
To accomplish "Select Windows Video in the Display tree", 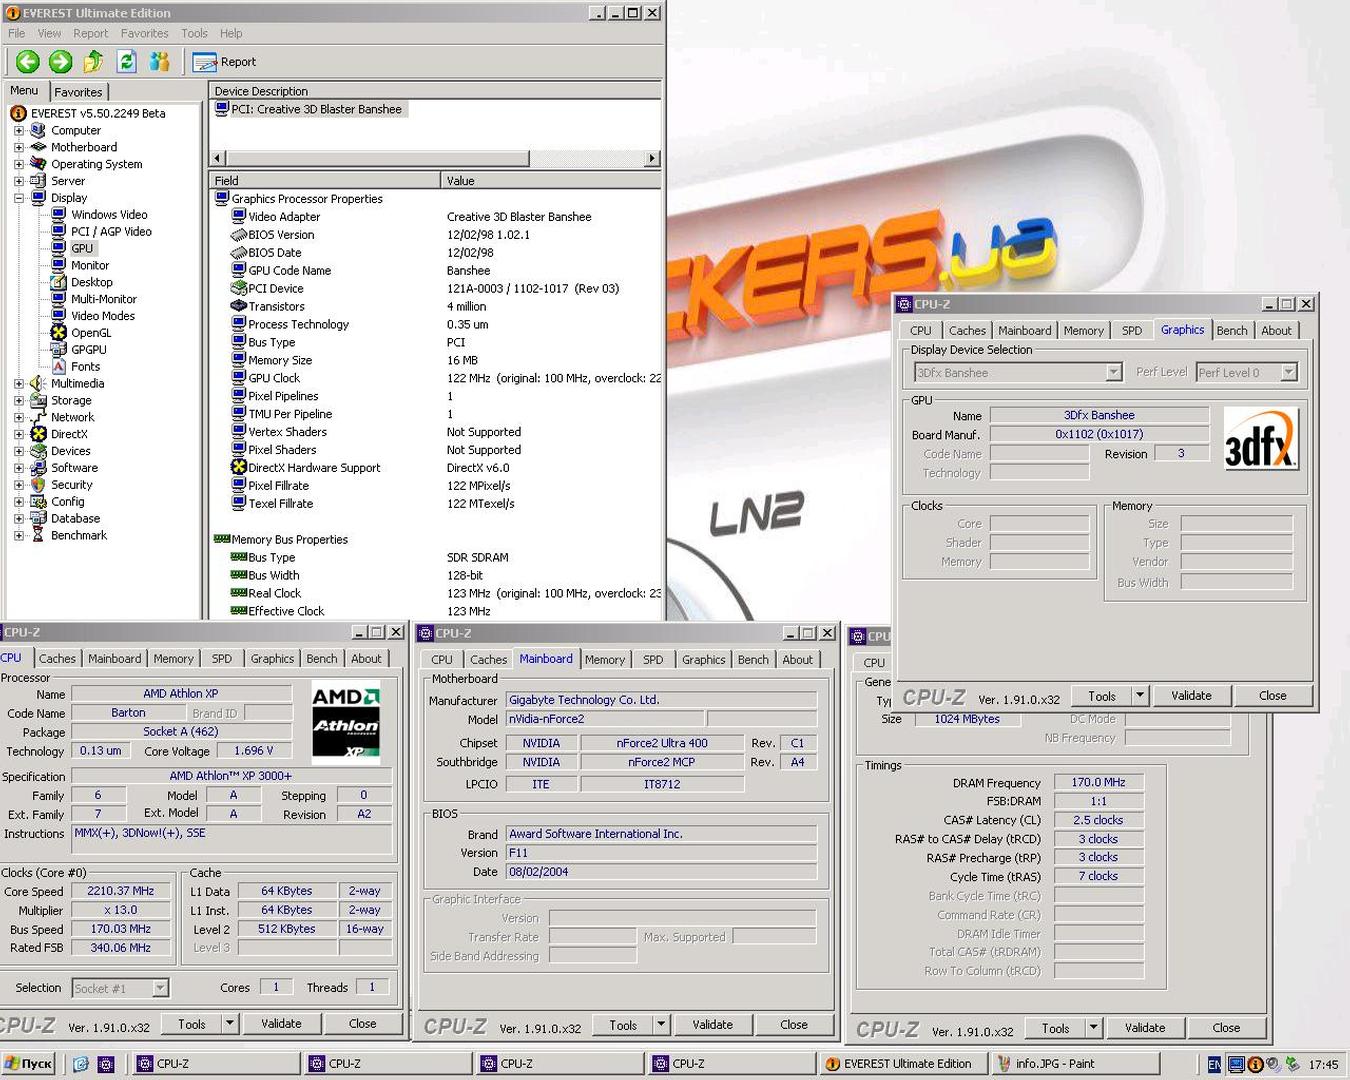I will [109, 215].
